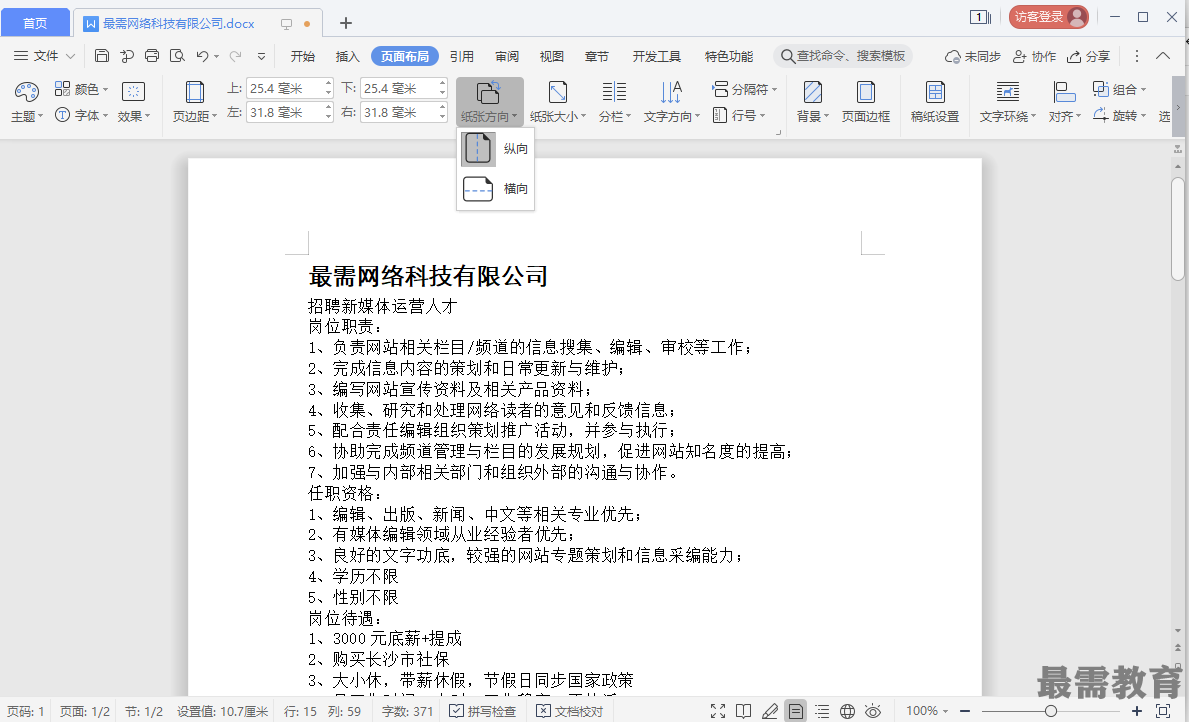Switch to the 审阅 Review tab

point(507,56)
